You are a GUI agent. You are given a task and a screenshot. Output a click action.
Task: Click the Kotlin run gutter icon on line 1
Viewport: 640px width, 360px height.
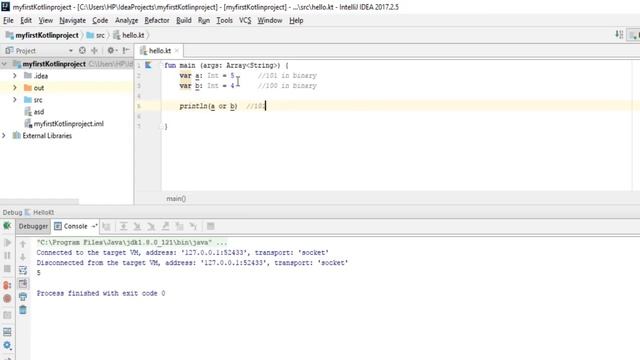pos(148,65)
